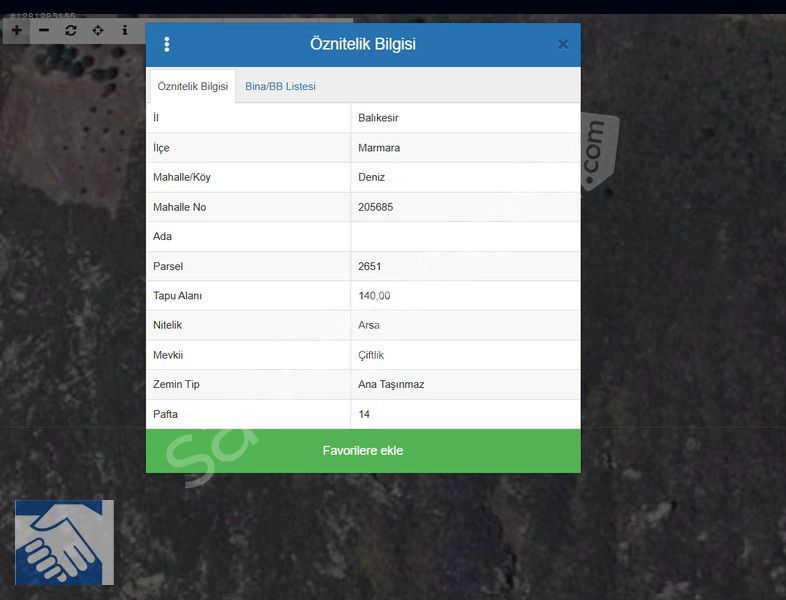This screenshot has width=786, height=600.
Task: Click the Balıkesir province value
Action: click(x=379, y=118)
